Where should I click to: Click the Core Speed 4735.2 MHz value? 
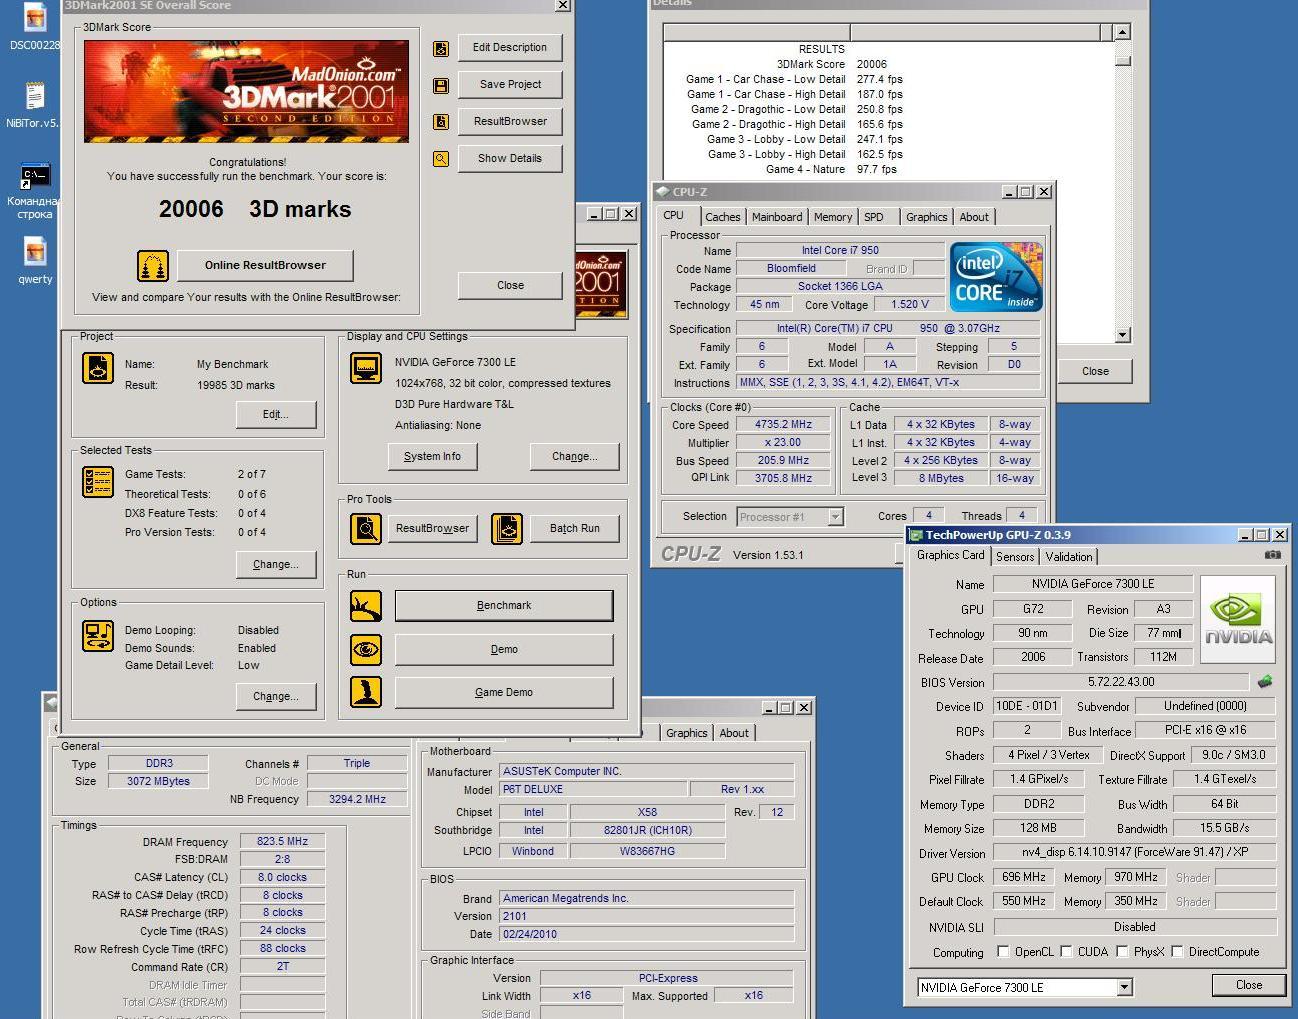[784, 425]
